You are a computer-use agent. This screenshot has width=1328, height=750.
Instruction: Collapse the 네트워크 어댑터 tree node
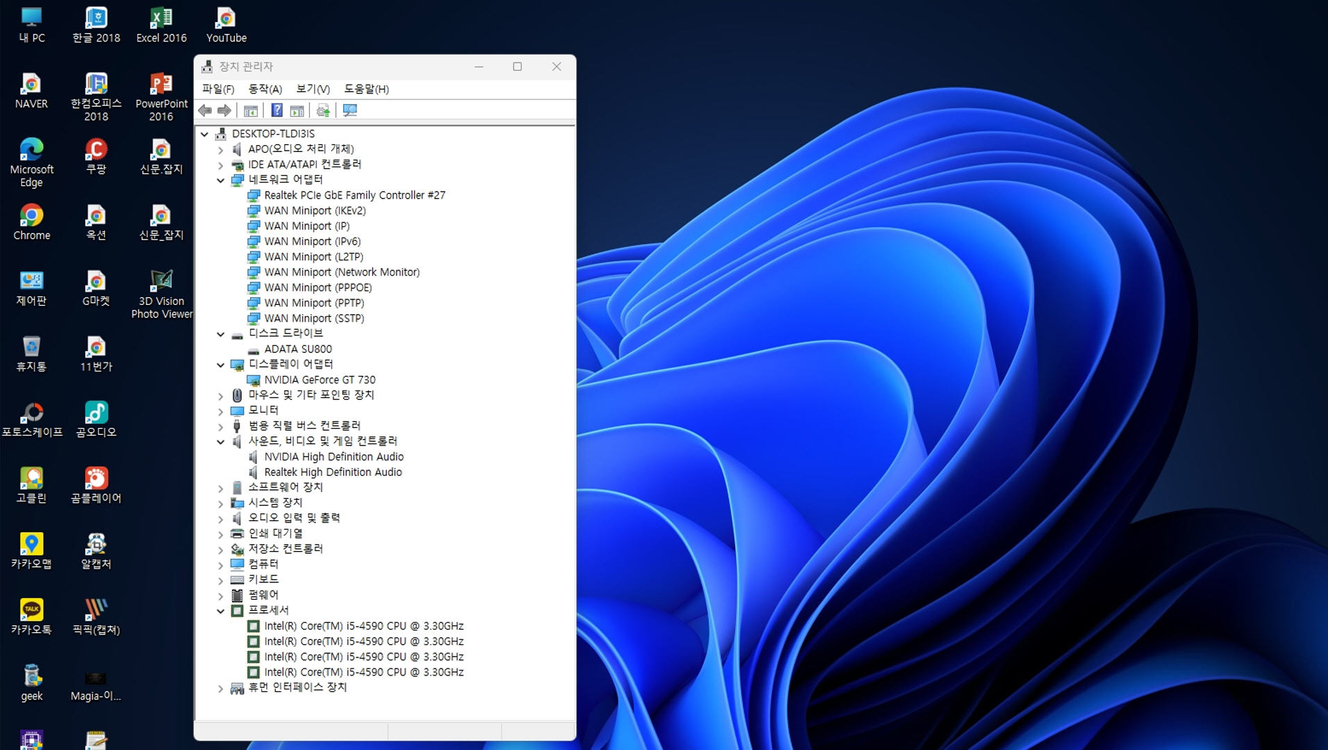(220, 180)
